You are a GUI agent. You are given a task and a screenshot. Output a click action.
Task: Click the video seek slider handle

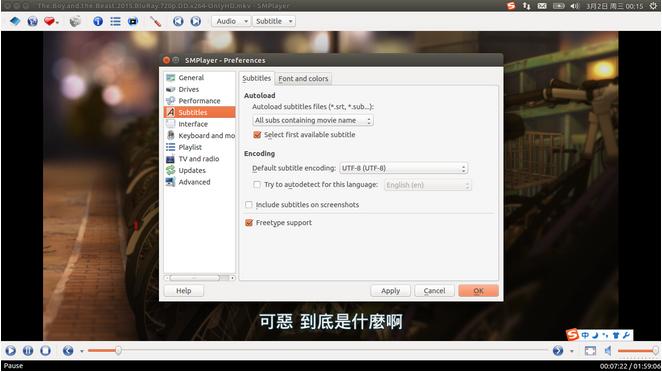click(119, 350)
